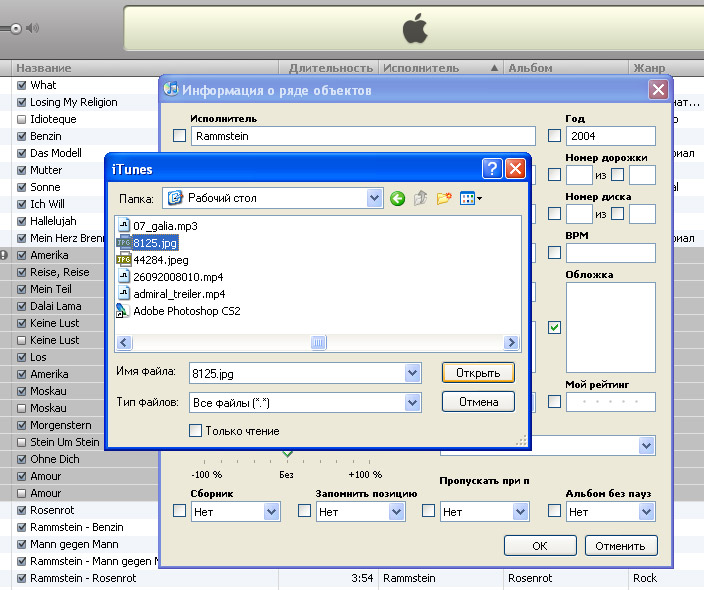Create new folder icon in file dialog
Image resolution: width=704 pixels, height=590 pixels.
pyautogui.click(x=444, y=198)
